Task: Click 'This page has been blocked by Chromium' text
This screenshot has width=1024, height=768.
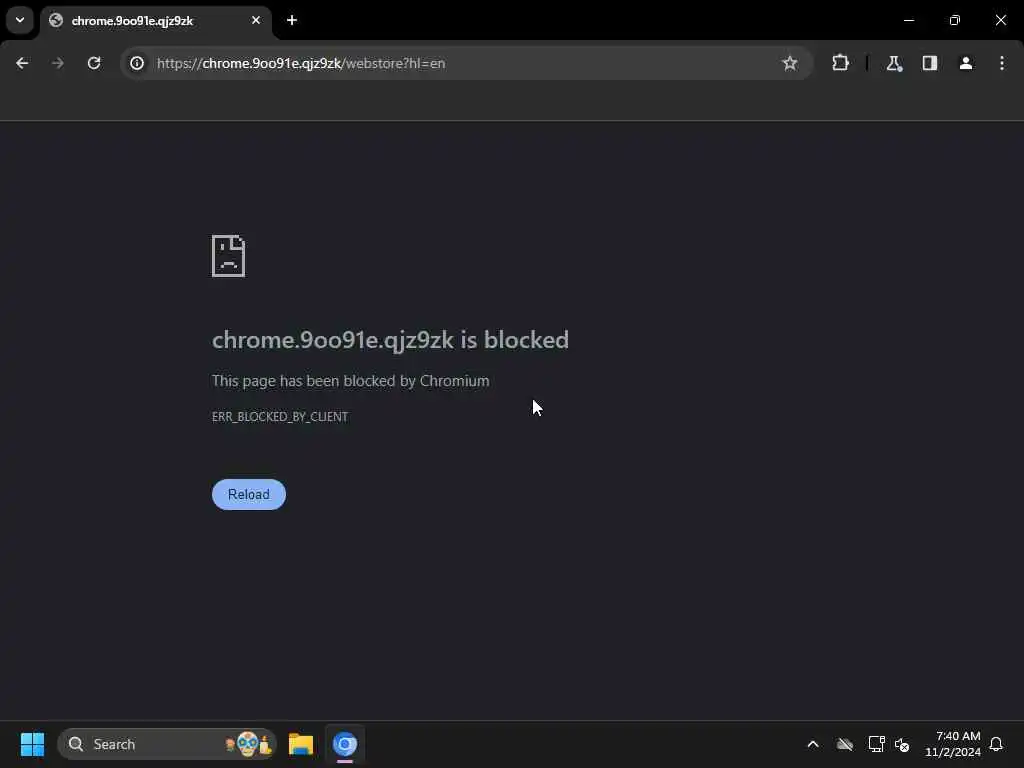Action: tap(351, 381)
